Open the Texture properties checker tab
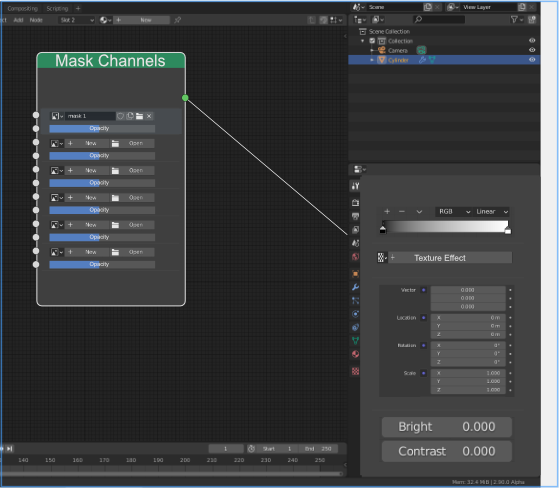Image resolution: width=559 pixels, height=488 pixels. point(355,371)
